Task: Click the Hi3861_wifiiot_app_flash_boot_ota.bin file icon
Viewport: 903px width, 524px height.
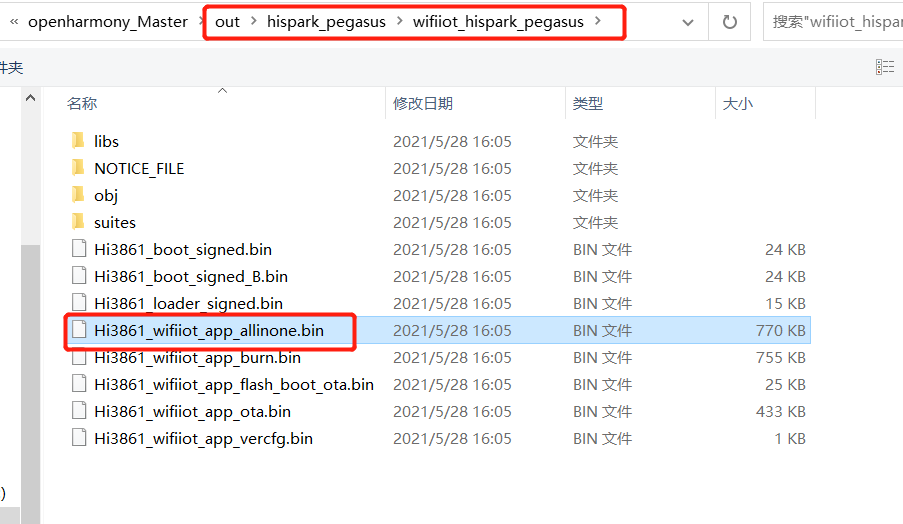Action: click(x=79, y=383)
